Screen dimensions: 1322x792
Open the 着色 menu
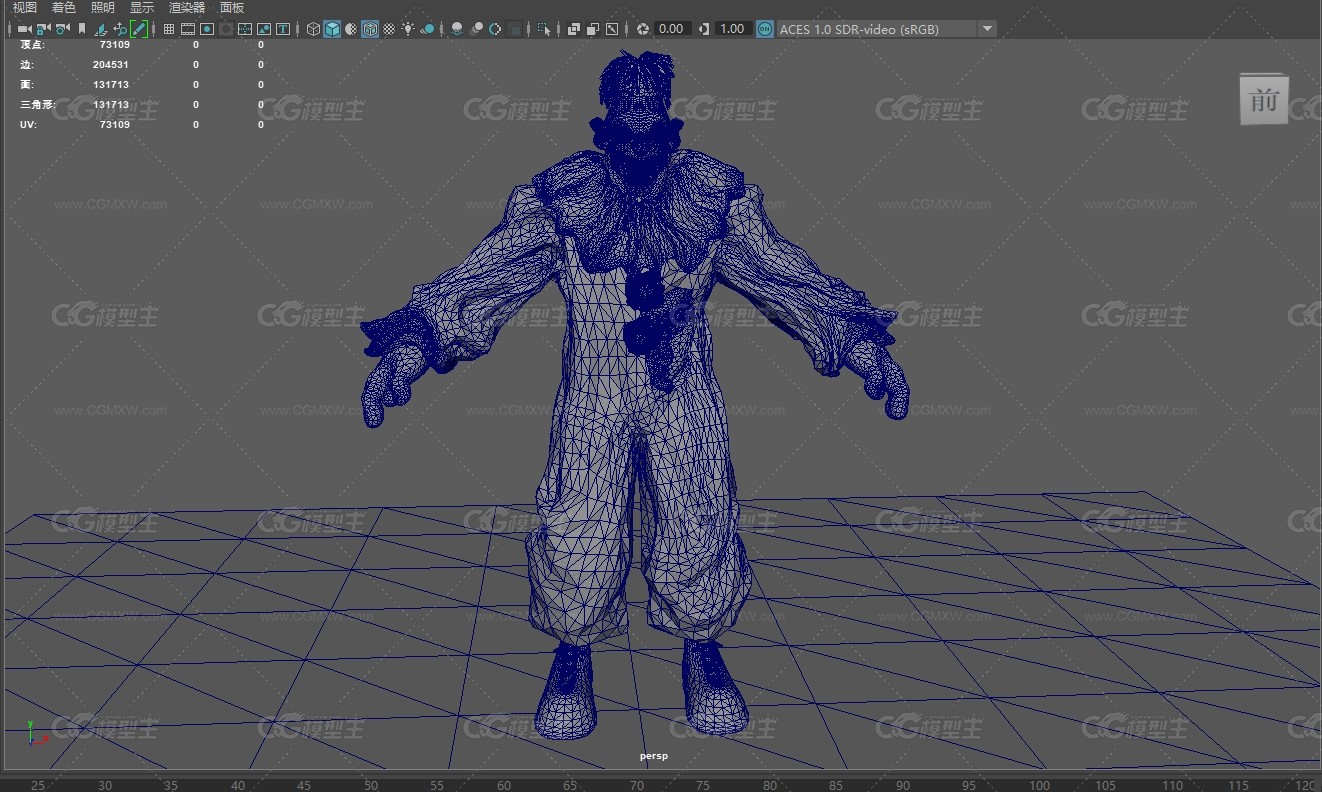(x=64, y=8)
